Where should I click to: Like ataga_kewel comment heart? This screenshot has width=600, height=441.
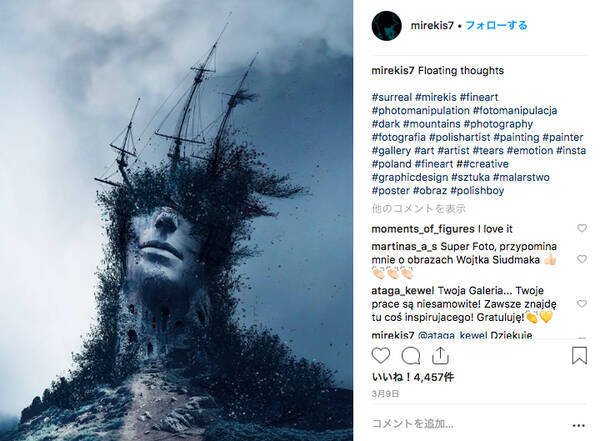(582, 304)
